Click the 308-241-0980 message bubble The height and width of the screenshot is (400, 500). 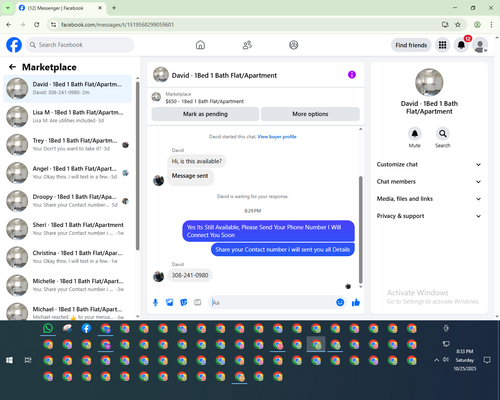coord(190,275)
